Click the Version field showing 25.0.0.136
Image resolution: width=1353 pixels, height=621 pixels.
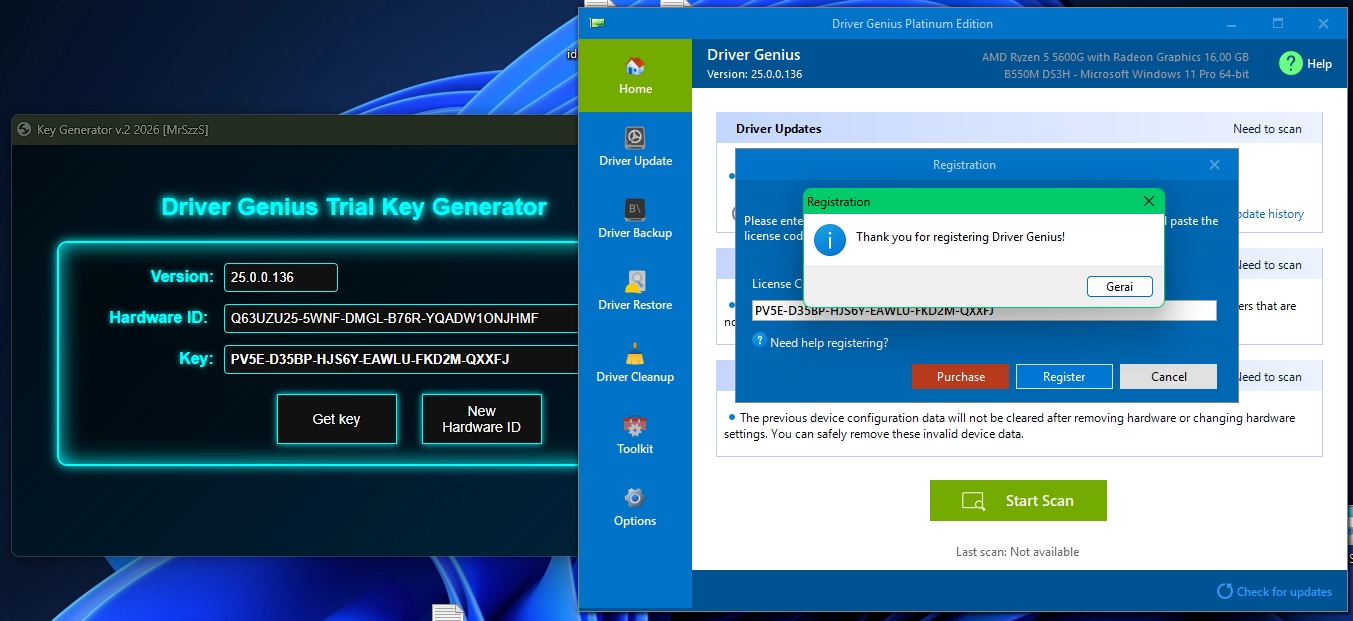click(x=280, y=277)
